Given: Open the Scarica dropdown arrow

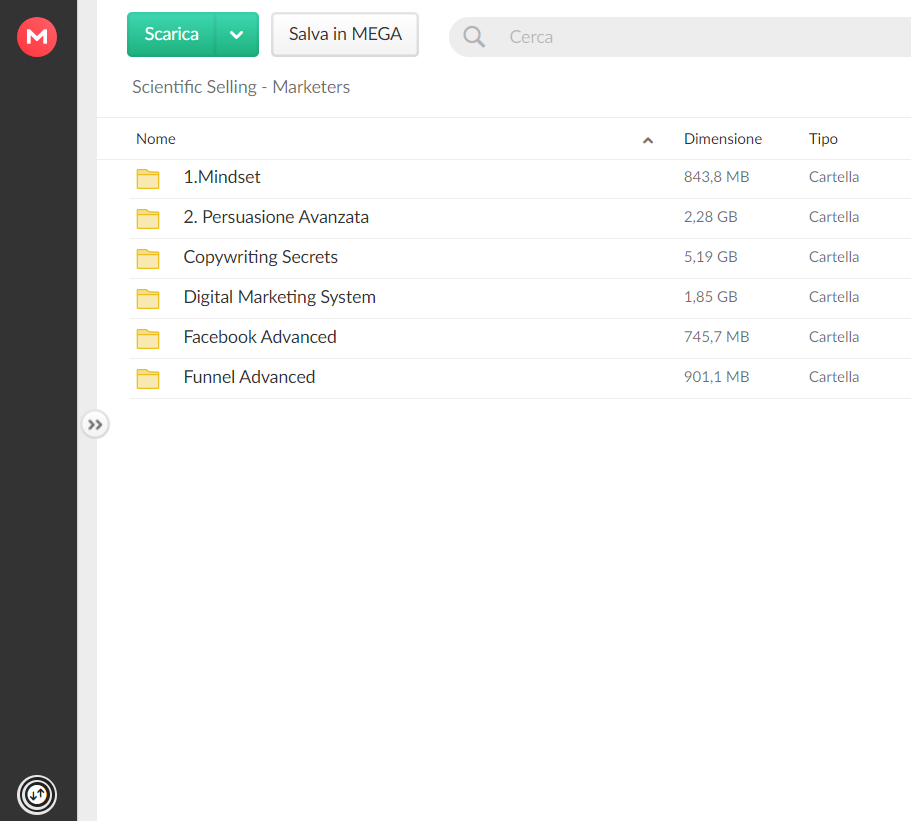Looking at the screenshot, I should pyautogui.click(x=236, y=35).
